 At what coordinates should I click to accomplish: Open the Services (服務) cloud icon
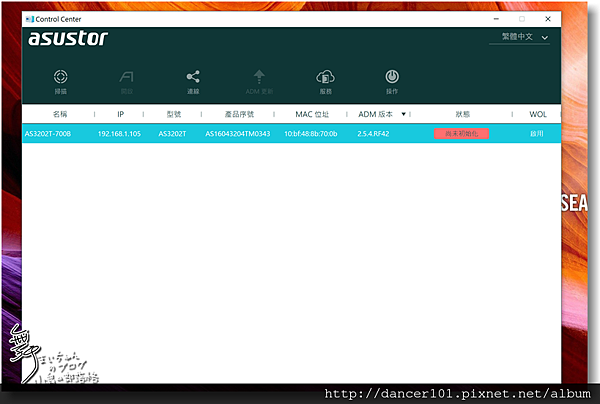(325, 77)
